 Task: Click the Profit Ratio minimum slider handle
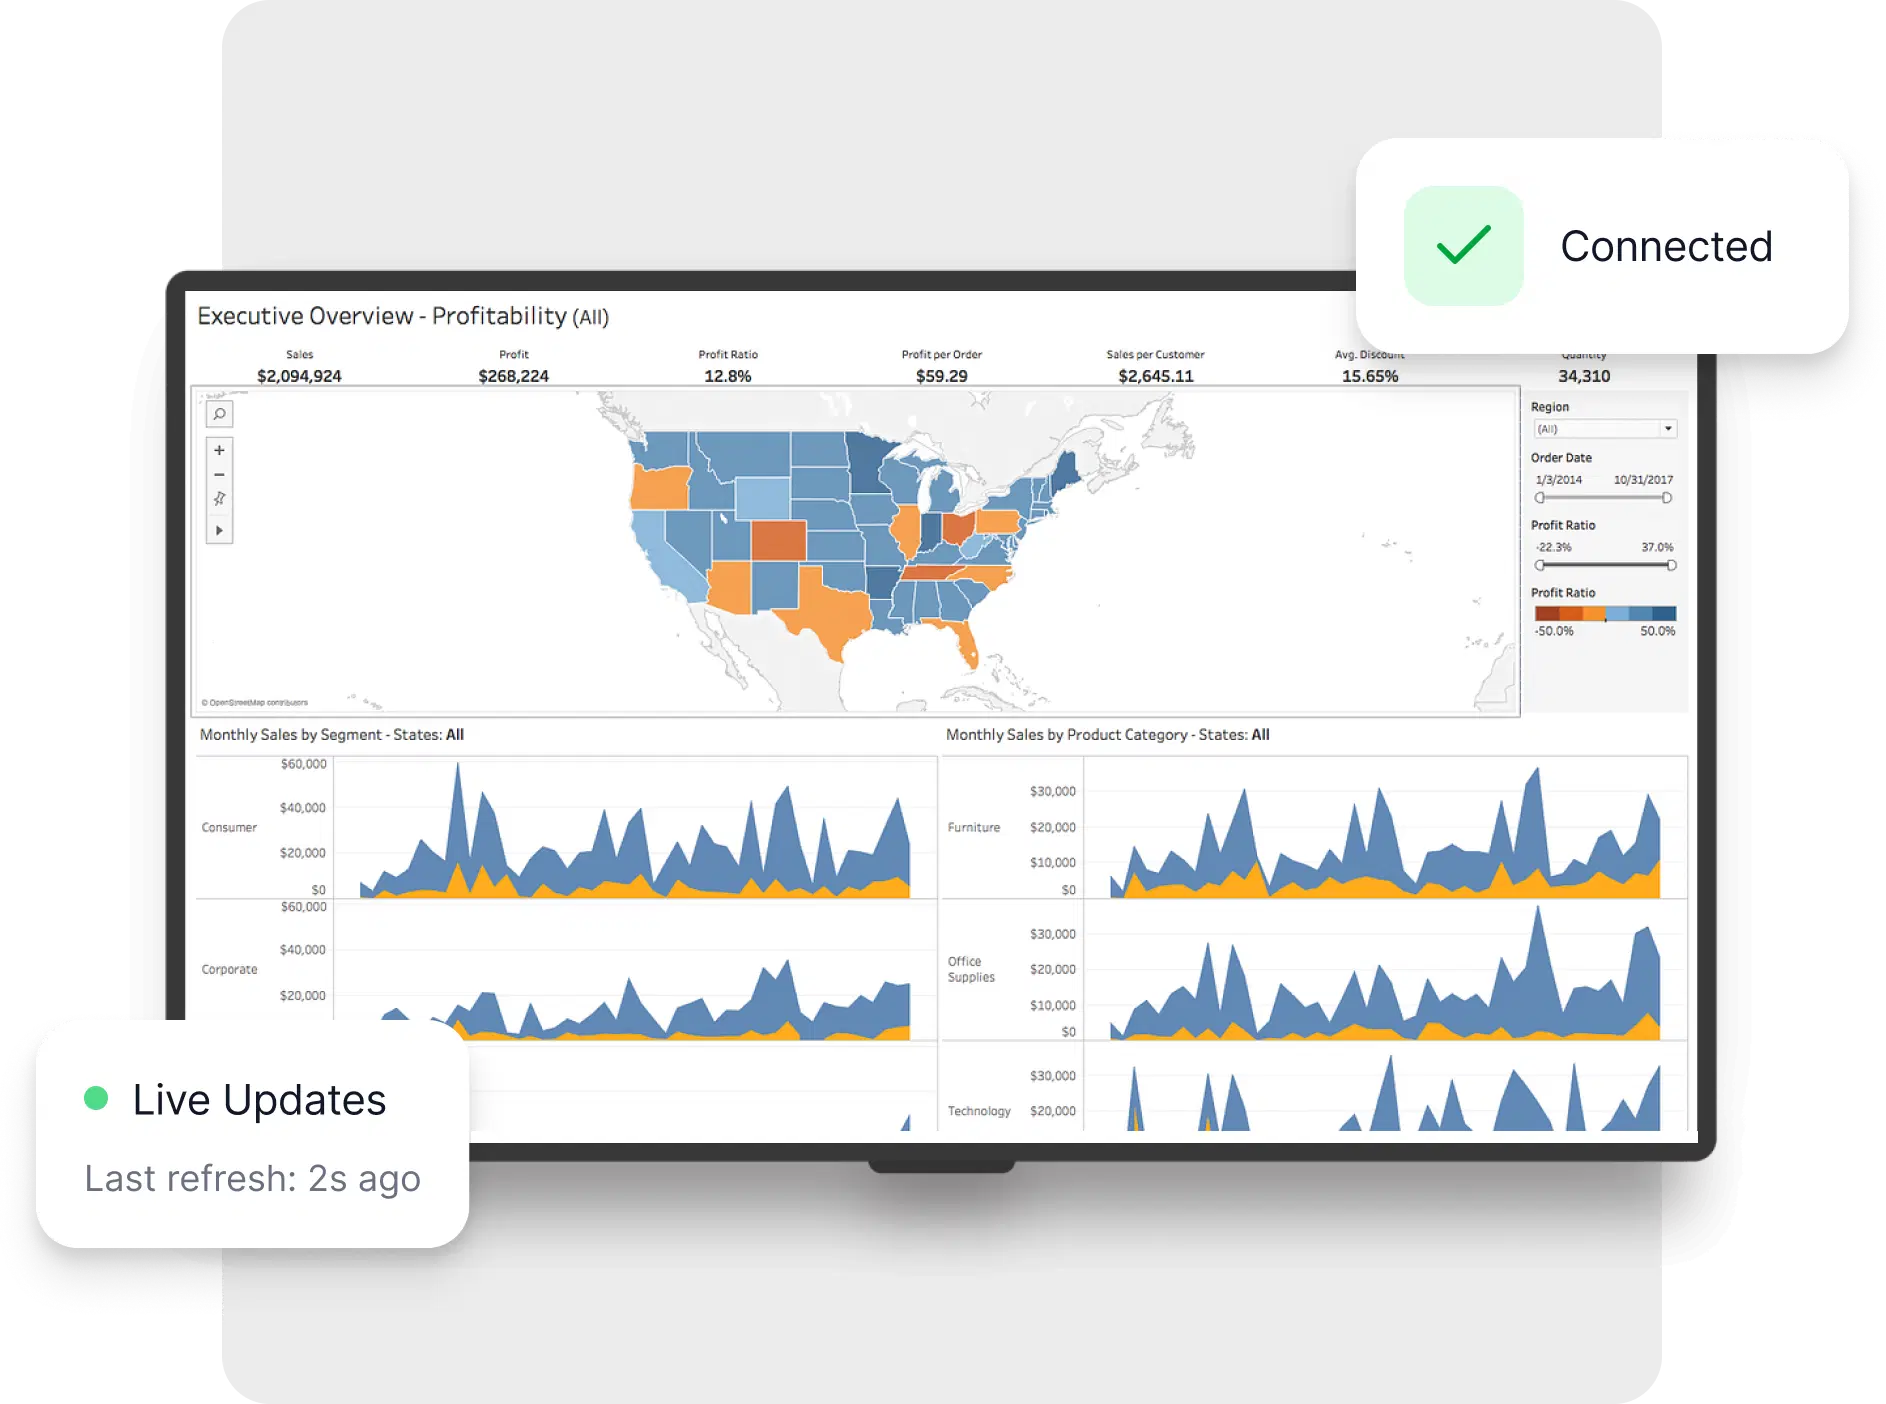tap(1539, 565)
